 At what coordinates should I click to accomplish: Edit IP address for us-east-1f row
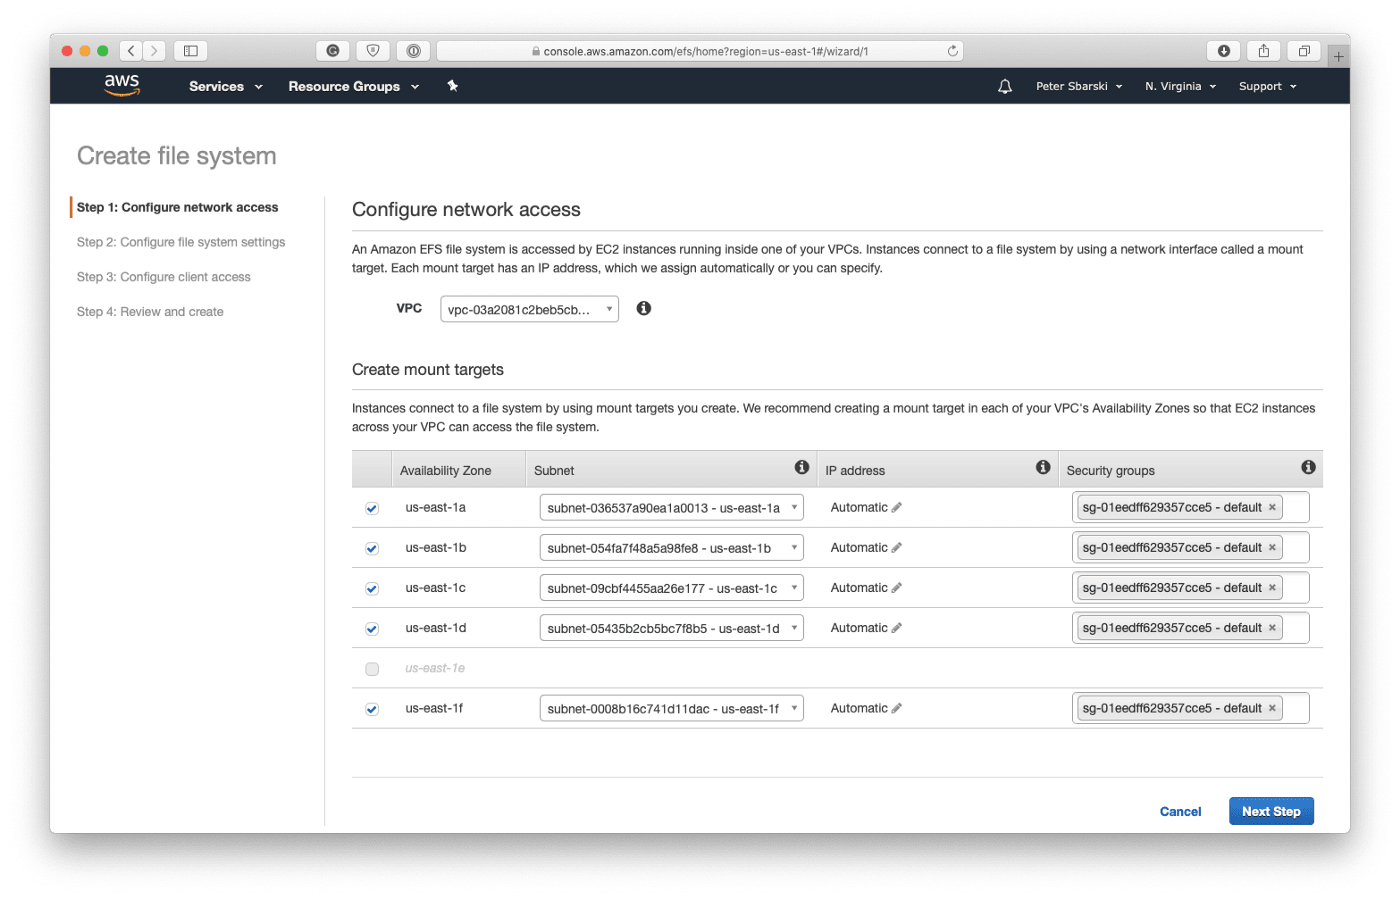(x=897, y=708)
